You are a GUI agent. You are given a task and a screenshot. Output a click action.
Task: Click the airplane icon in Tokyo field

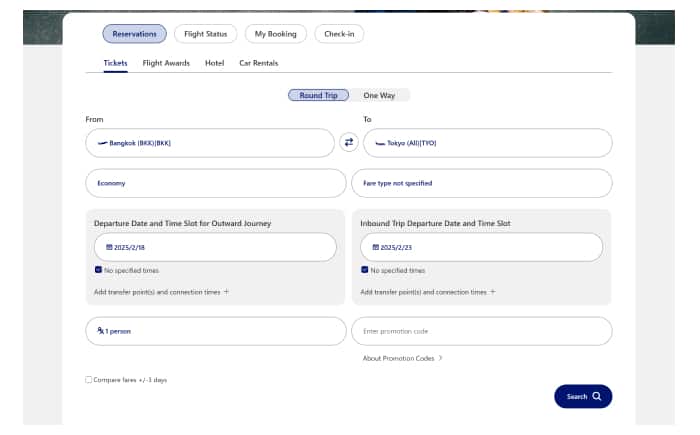click(x=379, y=143)
